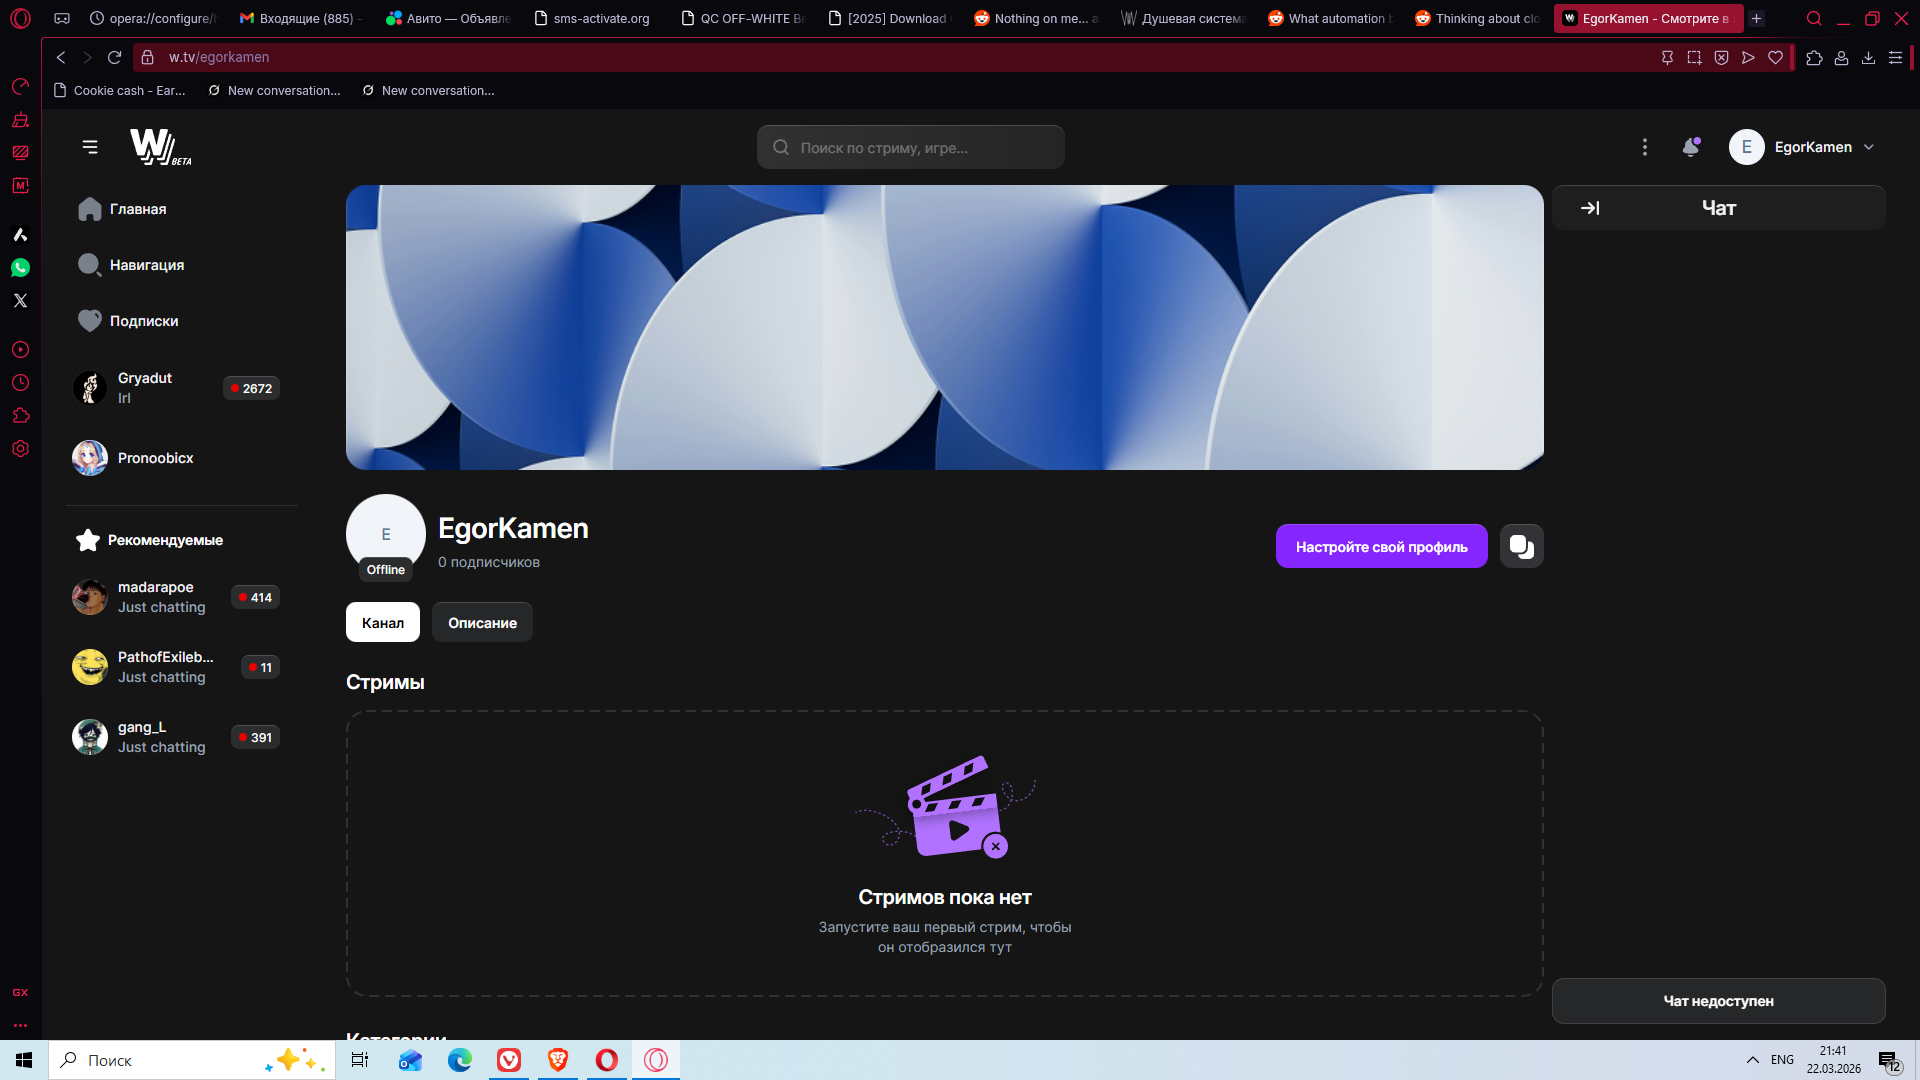Toggle the bookmark heart icon in address bar
The image size is (1920, 1080).
tap(1775, 57)
